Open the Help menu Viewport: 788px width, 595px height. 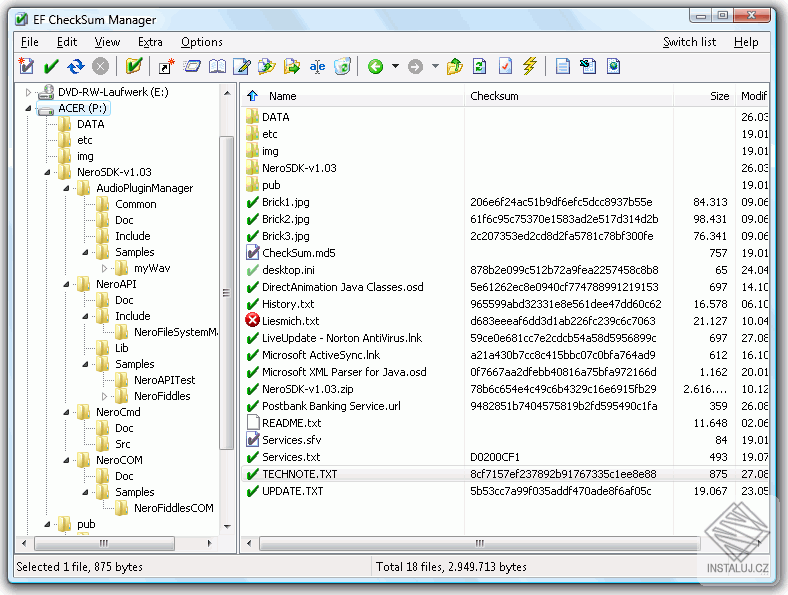746,42
